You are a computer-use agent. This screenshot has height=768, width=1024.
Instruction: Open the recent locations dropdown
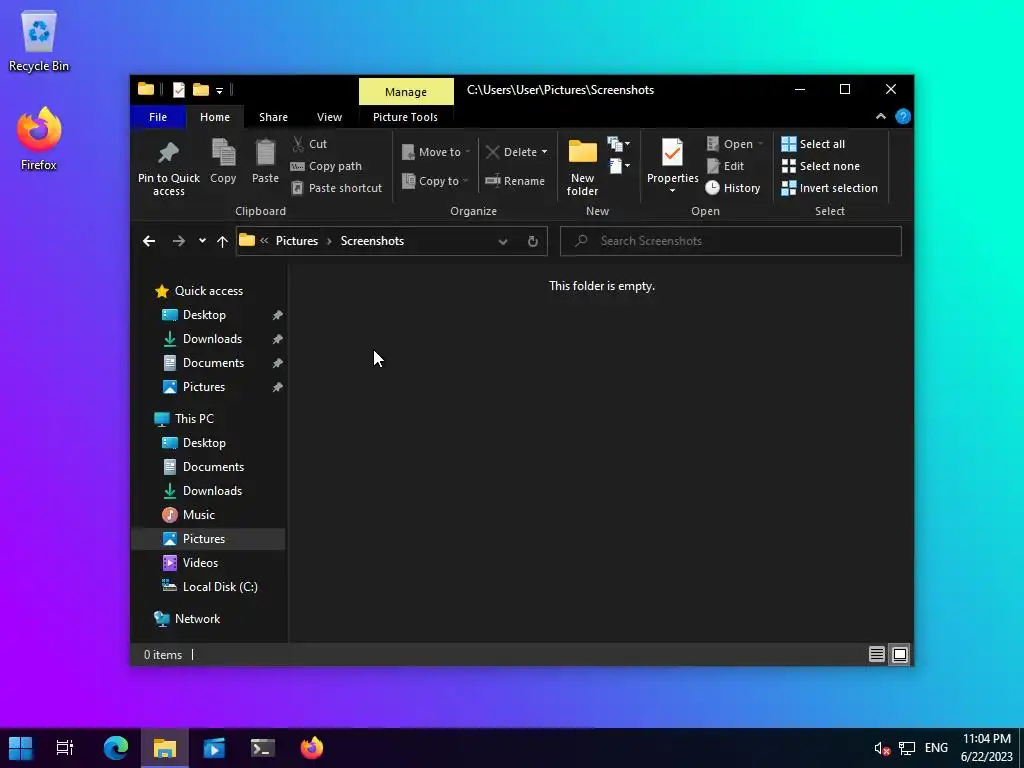click(202, 241)
